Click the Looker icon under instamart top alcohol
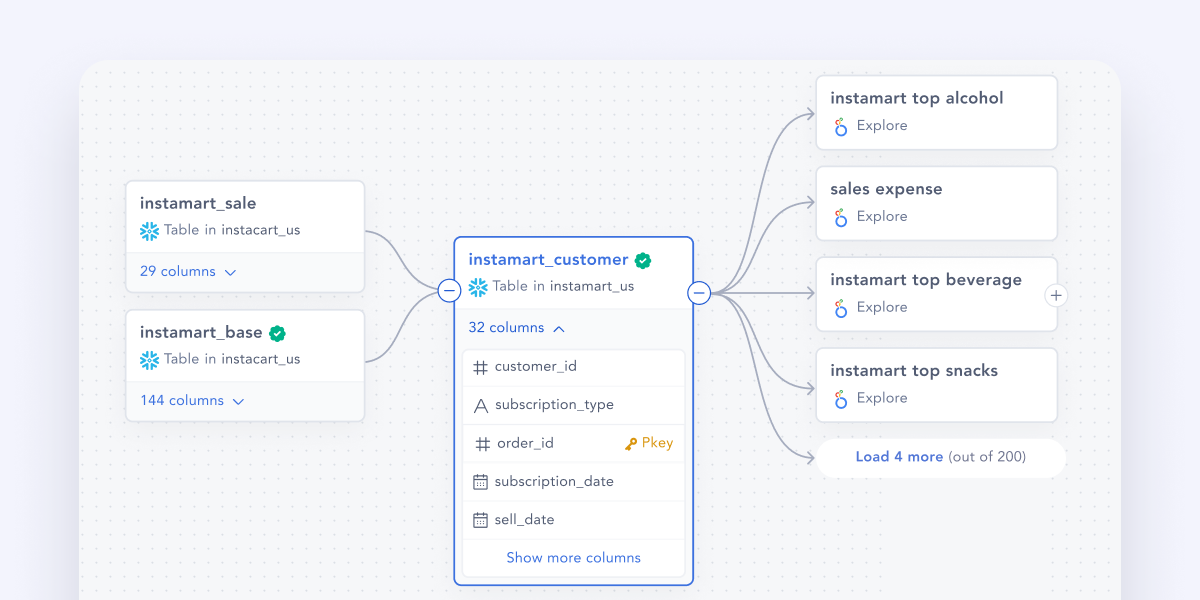 [841, 127]
